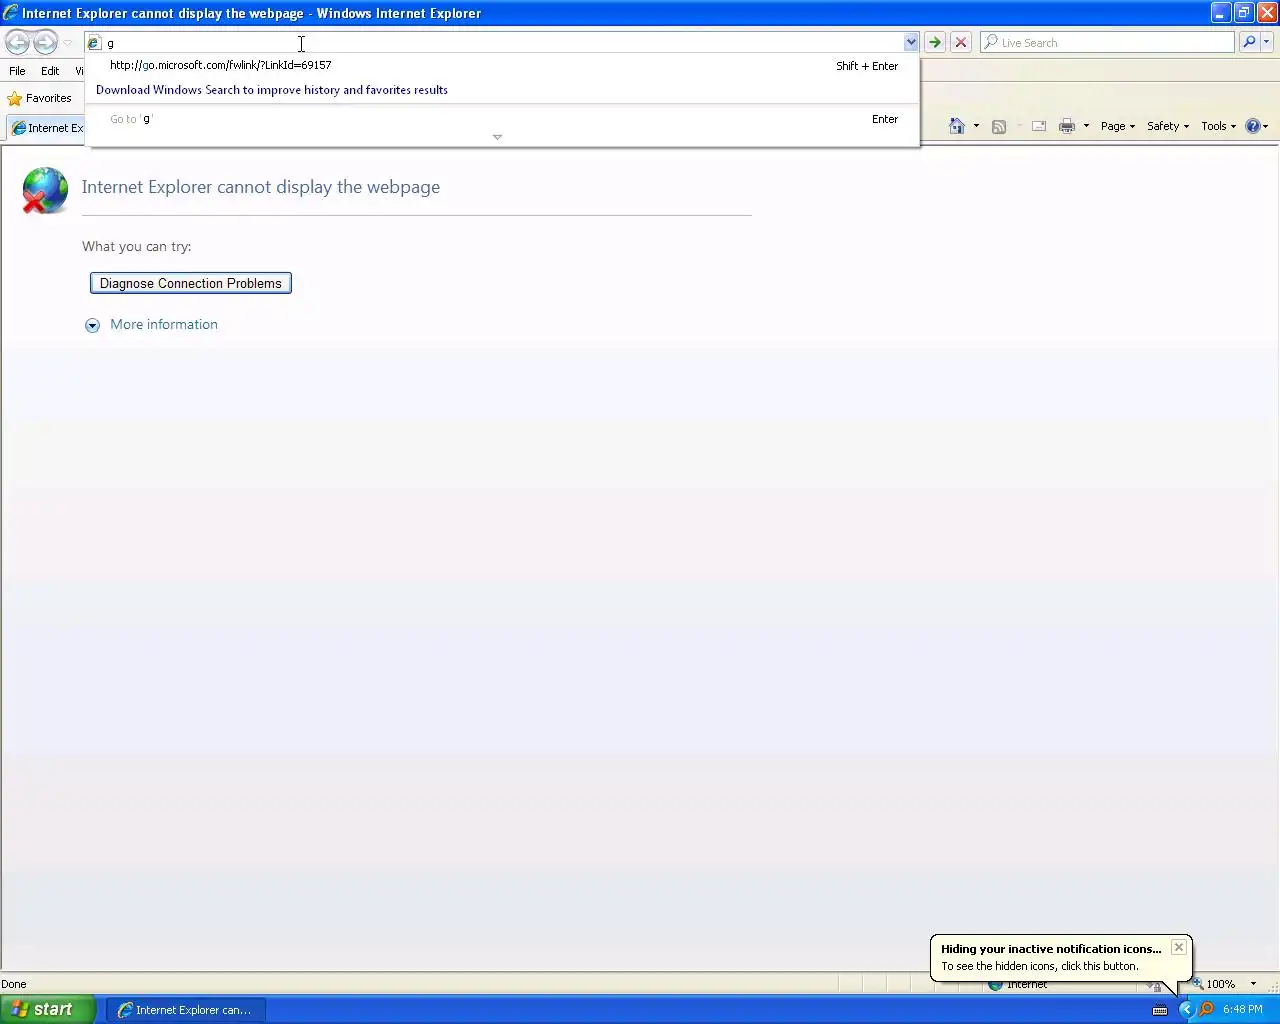Screen dimensions: 1280x1024
Task: Select the go.microsoft.com fwlink suggestion
Action: [502, 65]
